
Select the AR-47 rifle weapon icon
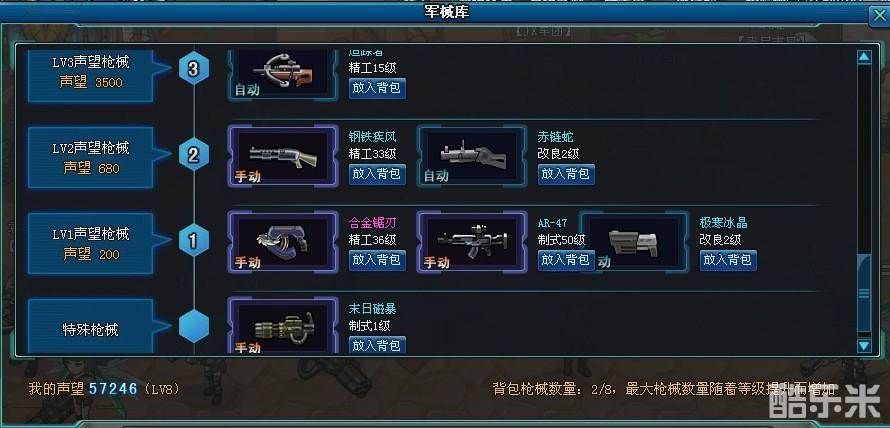[472, 242]
